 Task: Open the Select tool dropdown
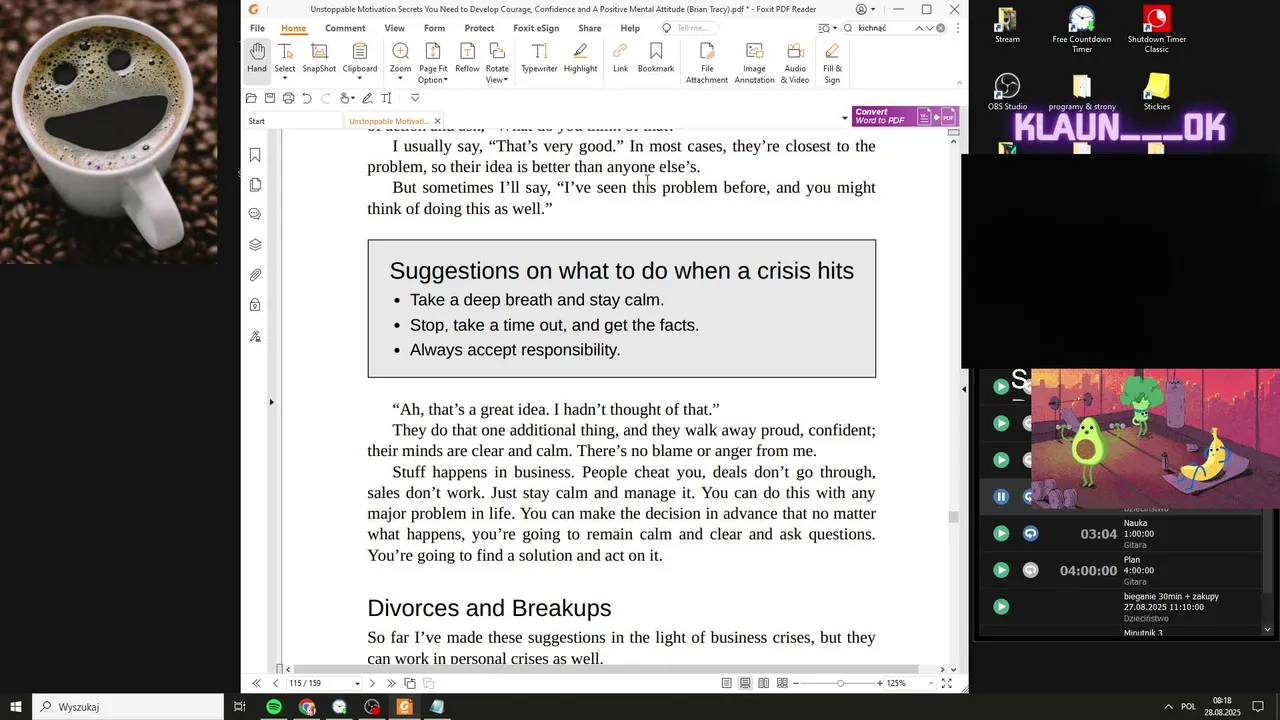[x=285, y=78]
